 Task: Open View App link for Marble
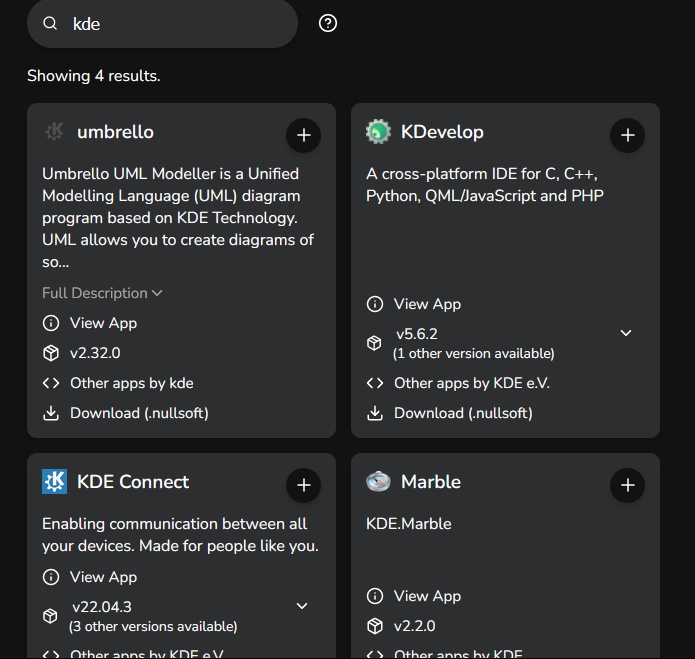(427, 596)
